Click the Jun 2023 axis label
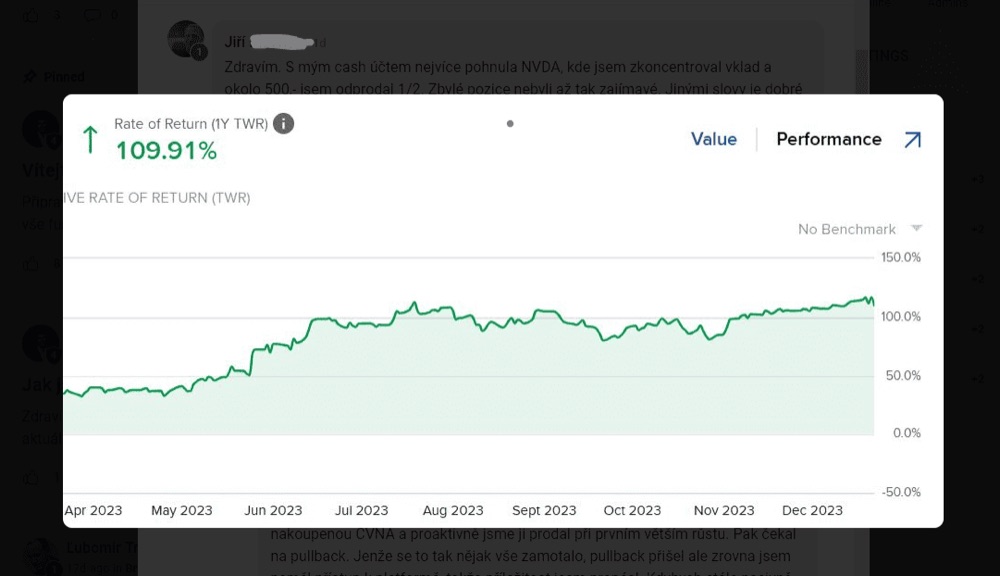Viewport: 1000px width, 576px height. [273, 510]
